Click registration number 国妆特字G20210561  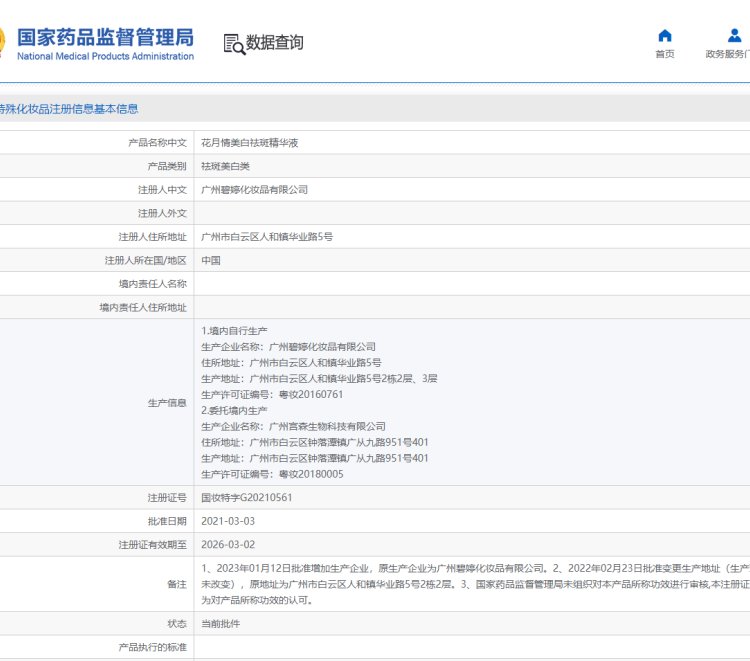pyautogui.click(x=247, y=497)
